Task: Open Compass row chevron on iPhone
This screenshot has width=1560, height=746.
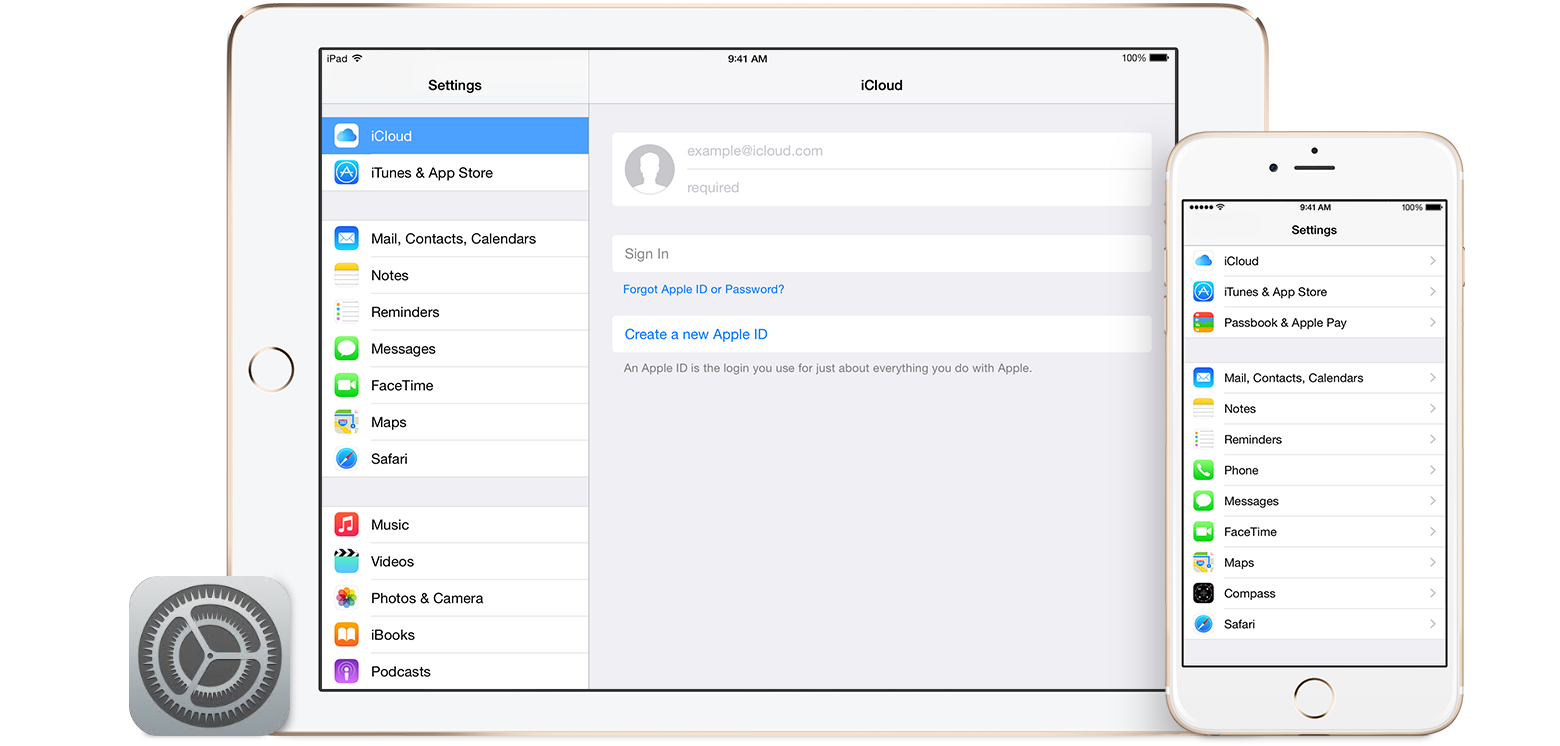Action: (1433, 593)
